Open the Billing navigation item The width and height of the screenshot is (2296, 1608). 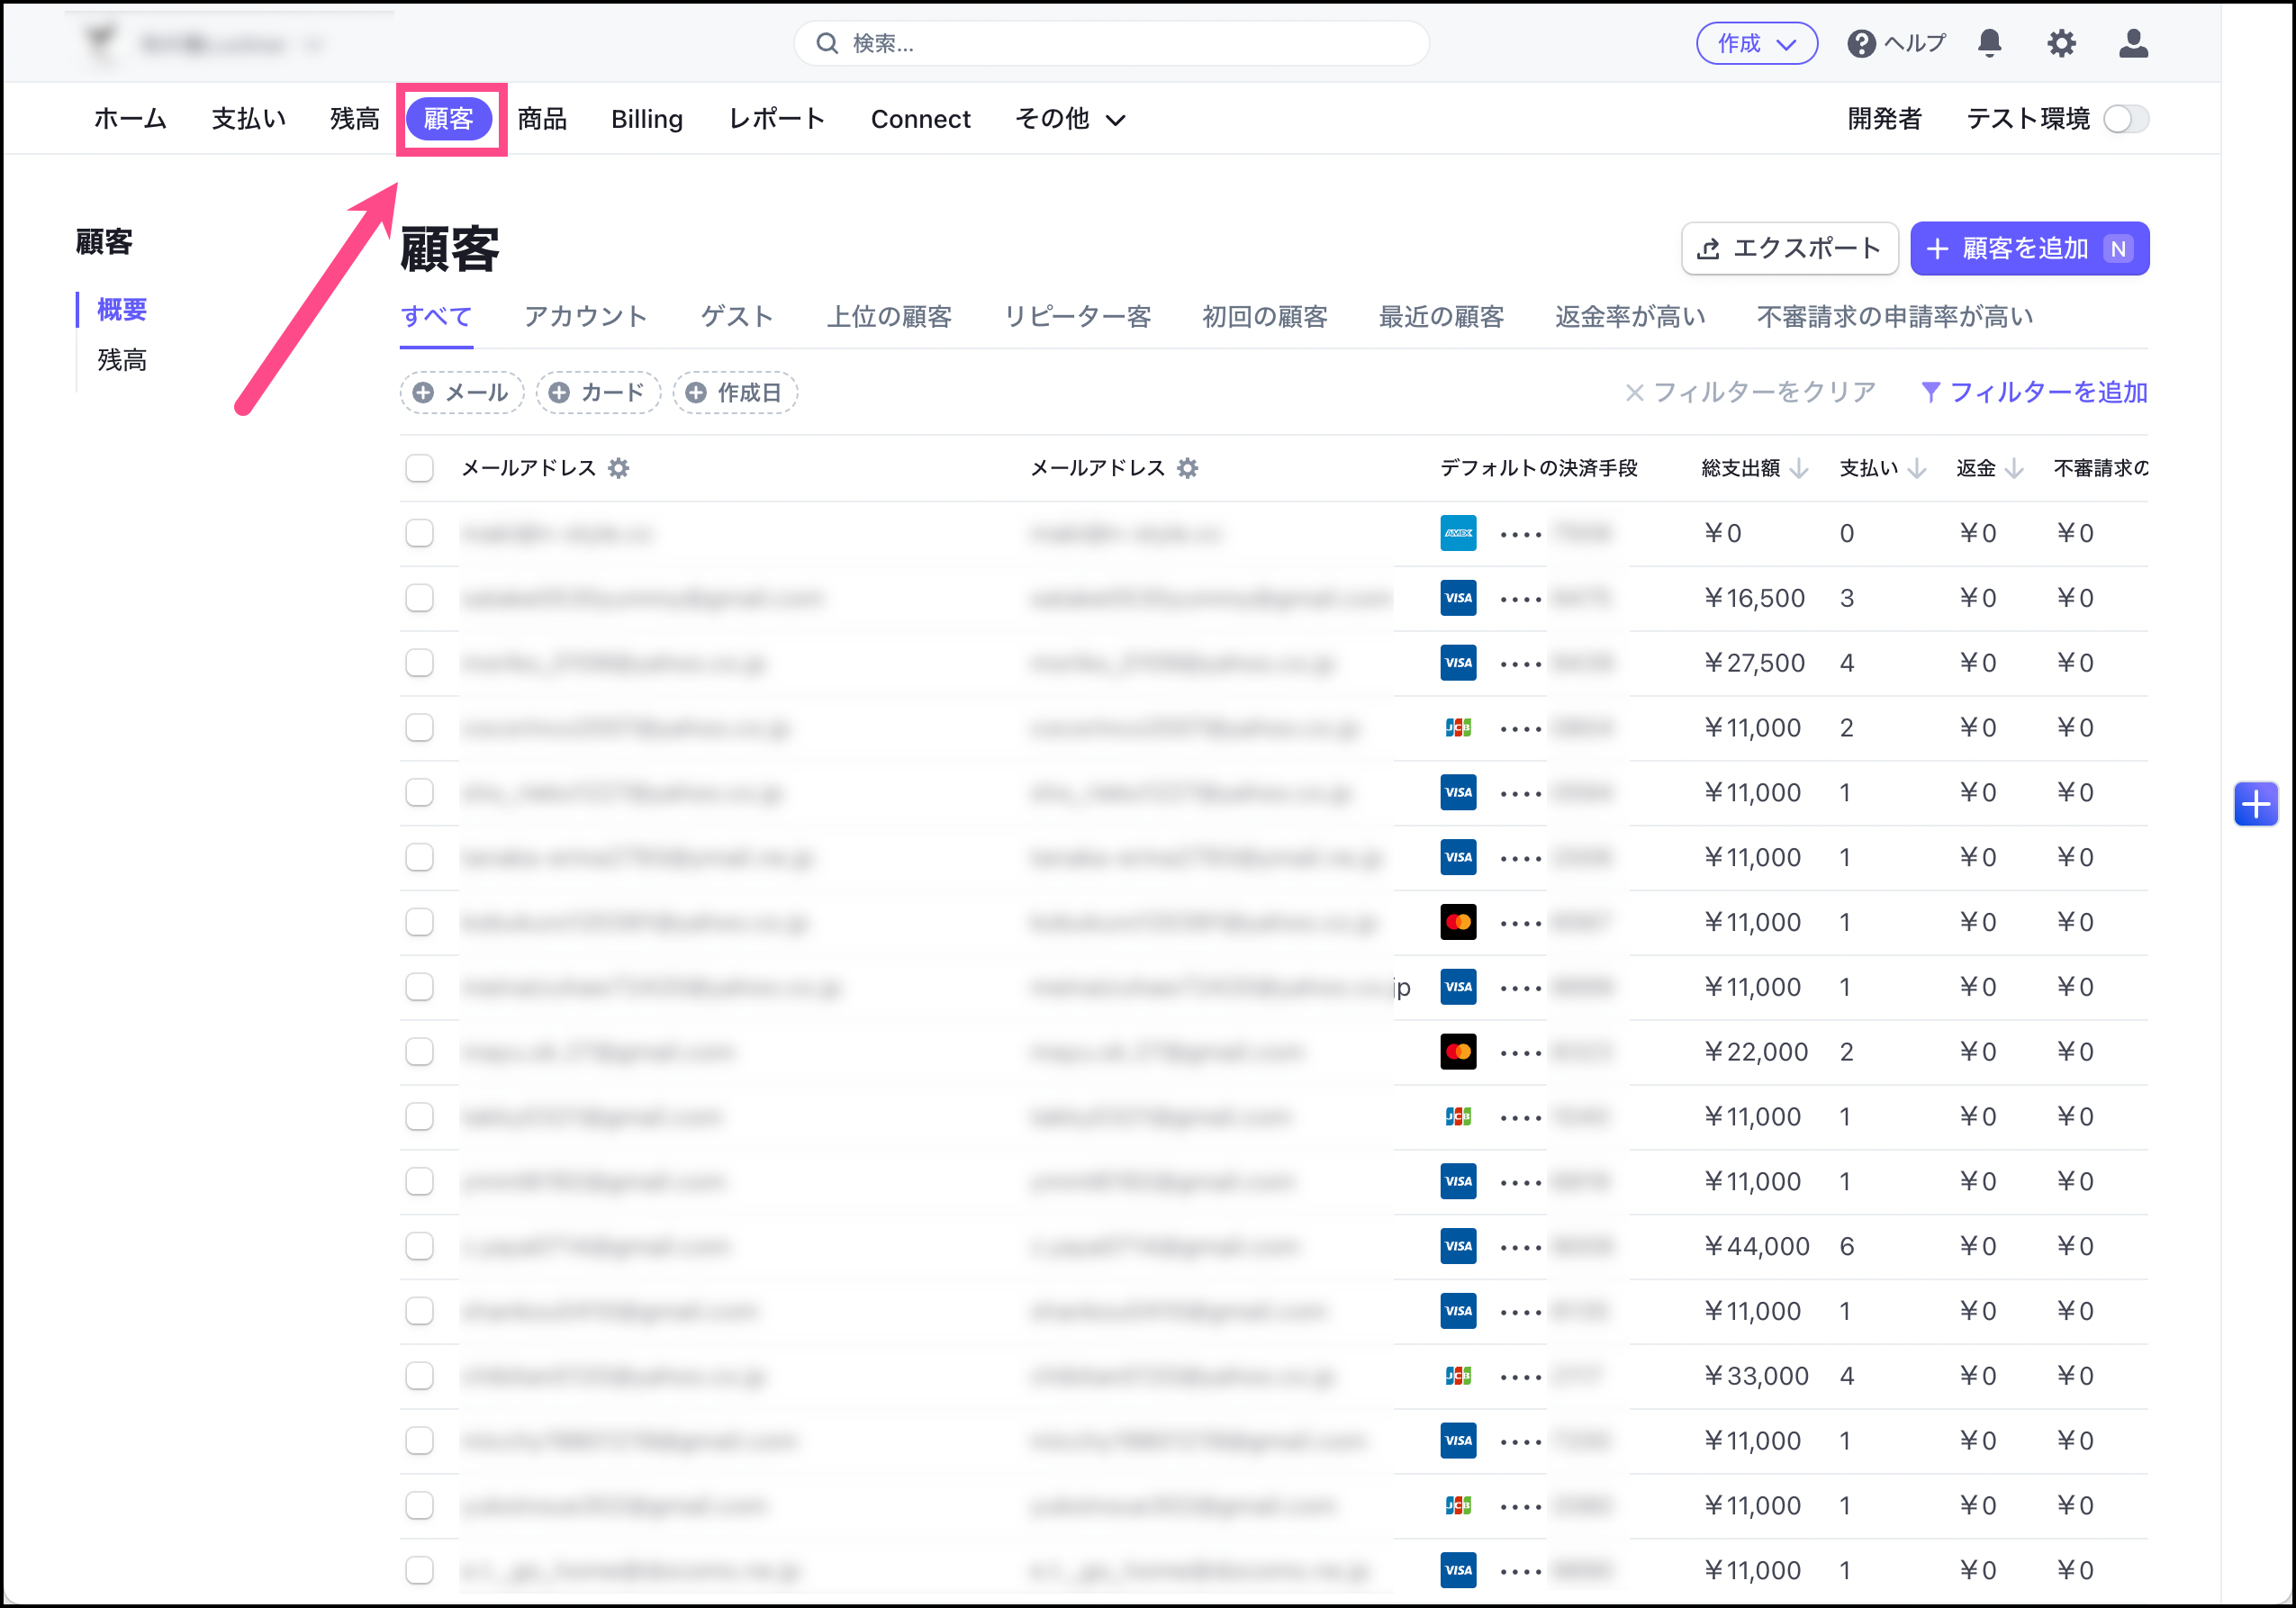(x=646, y=119)
